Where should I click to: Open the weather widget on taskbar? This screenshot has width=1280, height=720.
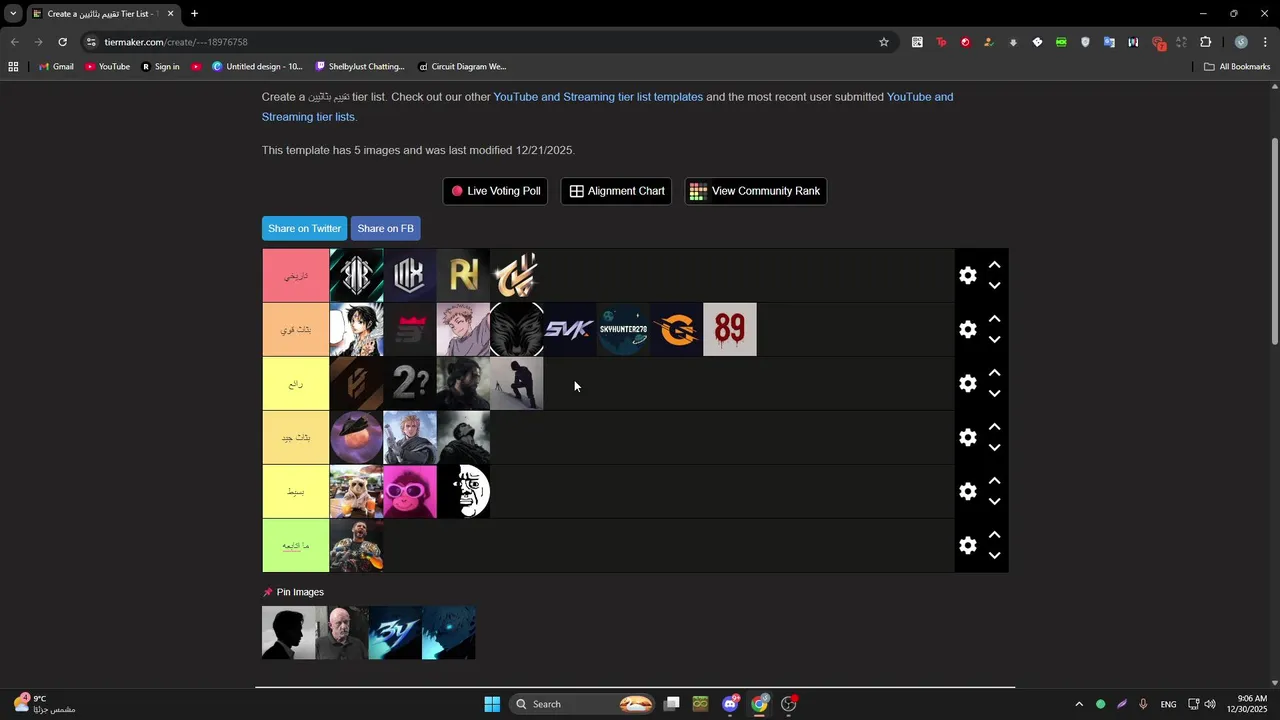click(45, 704)
